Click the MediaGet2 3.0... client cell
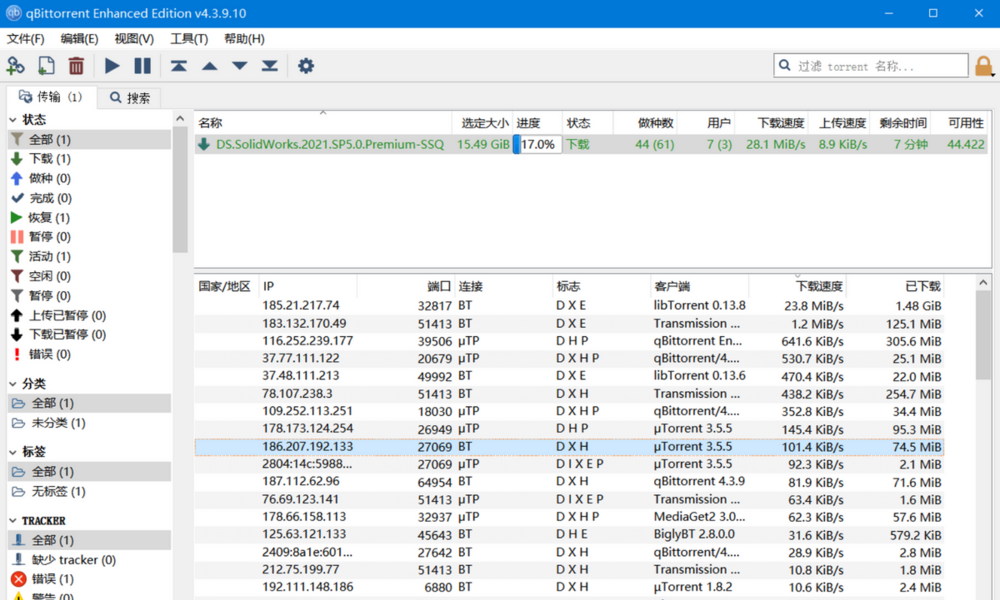Image resolution: width=1000 pixels, height=600 pixels. (699, 517)
